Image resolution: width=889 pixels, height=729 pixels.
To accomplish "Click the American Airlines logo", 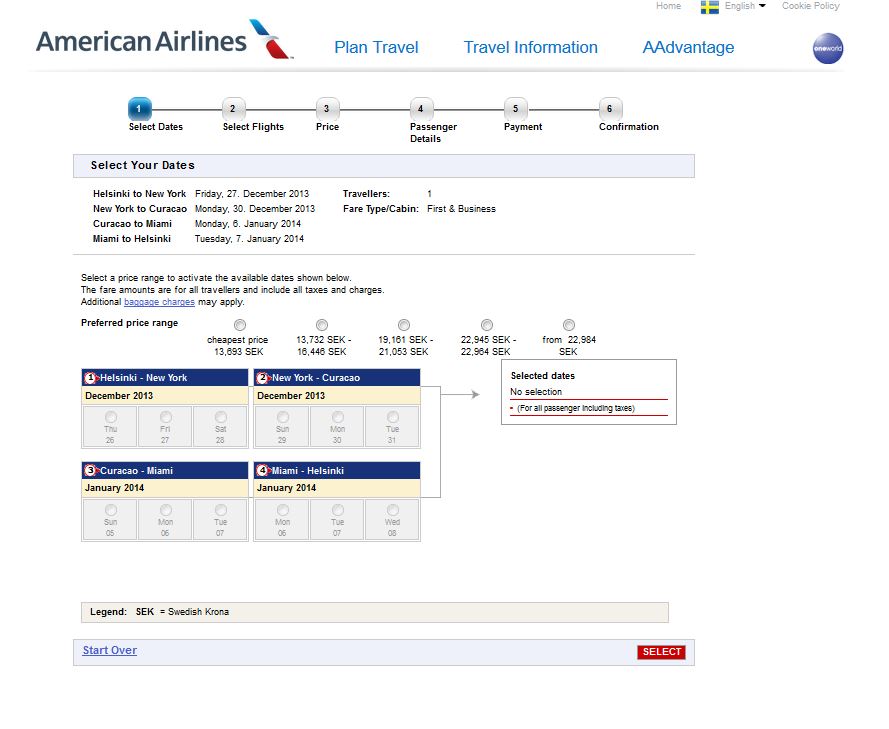I will click(x=165, y=41).
